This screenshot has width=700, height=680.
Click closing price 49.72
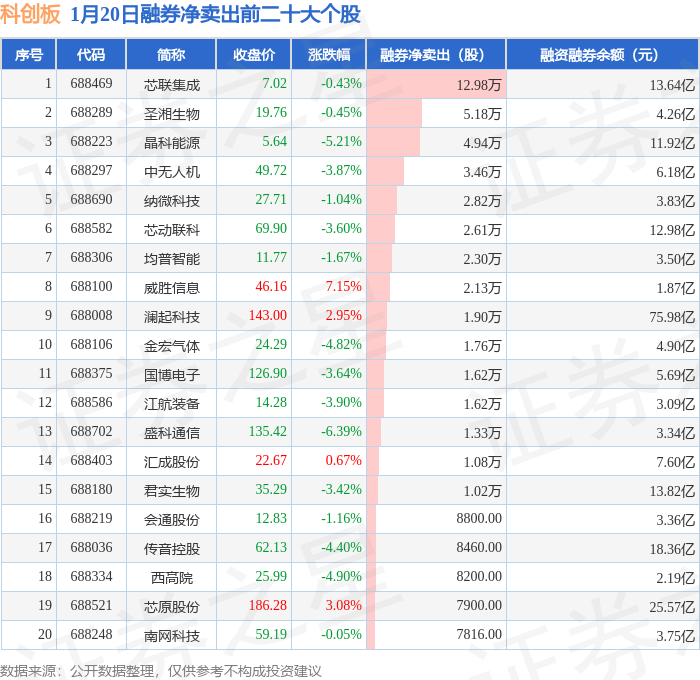pyautogui.click(x=271, y=171)
